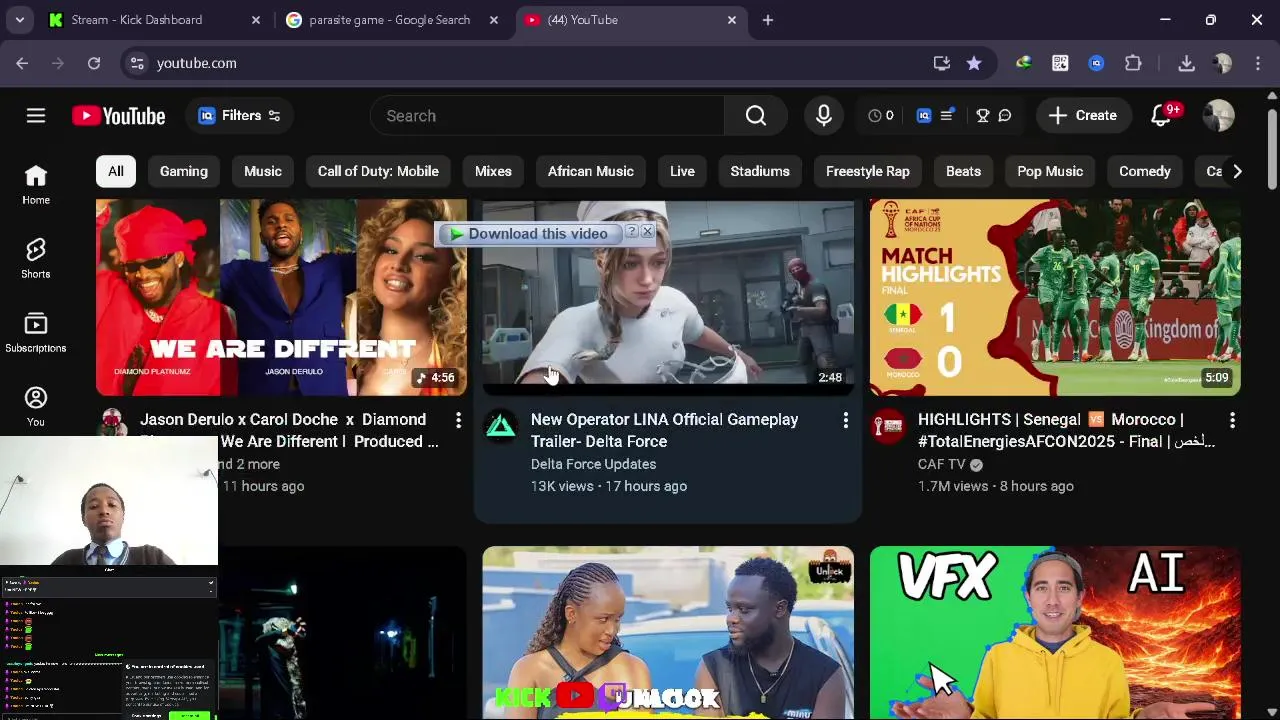This screenshot has height=720, width=1280.
Task: Open options menu for Senegal Morocco highlights
Action: click(1232, 420)
